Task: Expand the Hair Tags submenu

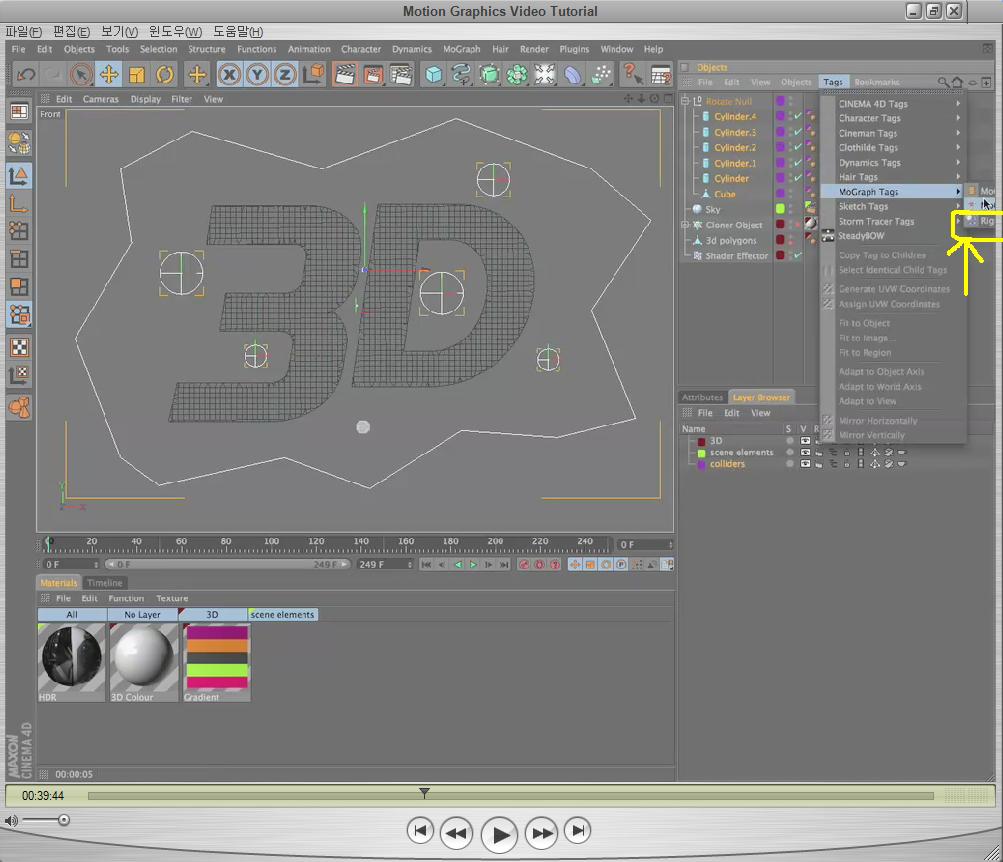Action: point(894,177)
